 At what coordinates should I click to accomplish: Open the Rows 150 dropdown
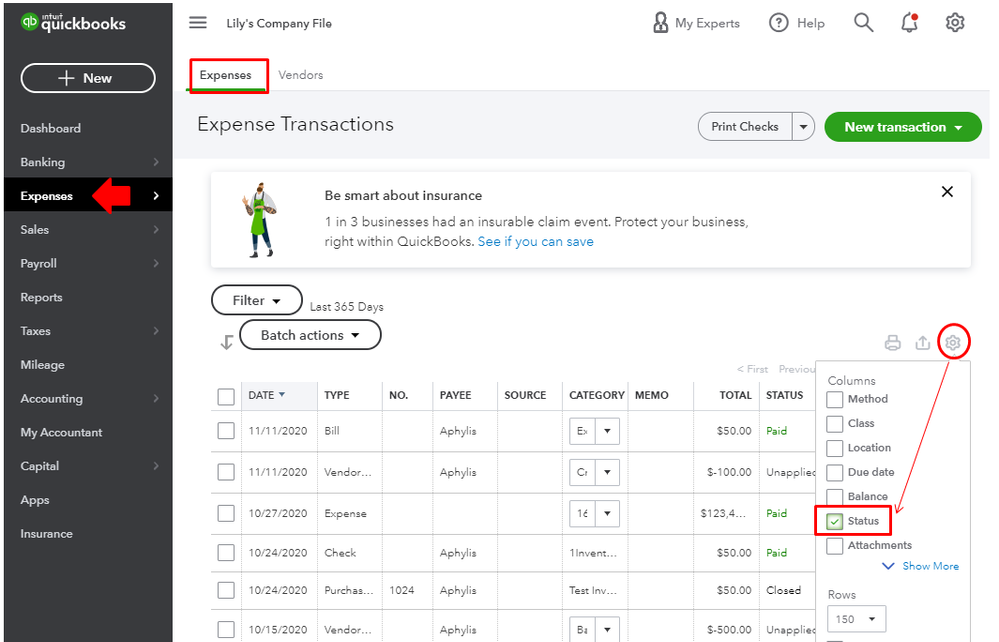(856, 619)
